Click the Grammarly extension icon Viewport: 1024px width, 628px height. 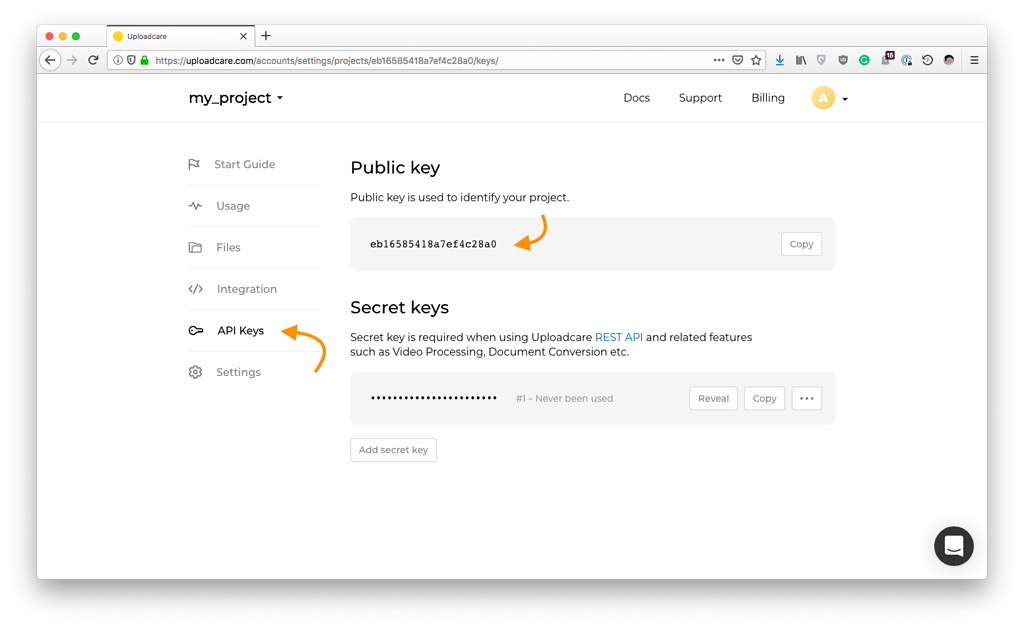click(864, 60)
